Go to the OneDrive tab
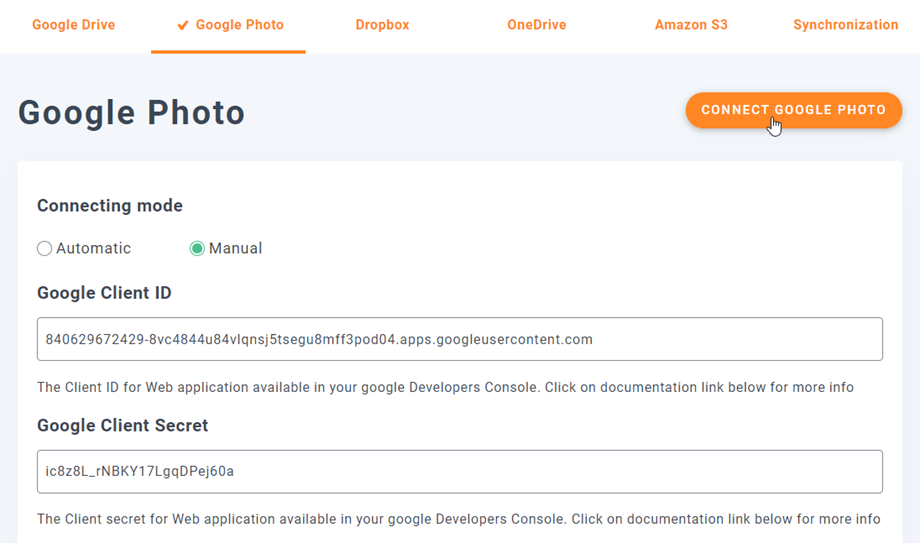This screenshot has height=543, width=920. 536,25
